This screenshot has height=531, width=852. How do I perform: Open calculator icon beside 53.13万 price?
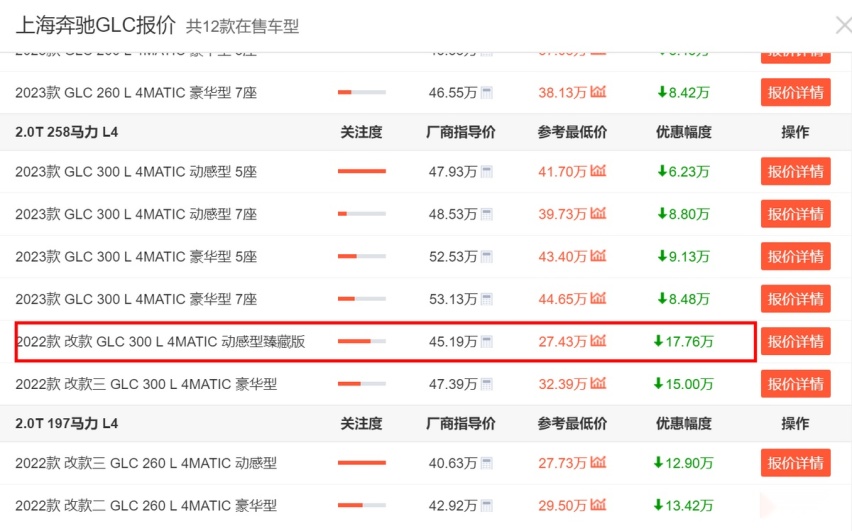click(487, 299)
